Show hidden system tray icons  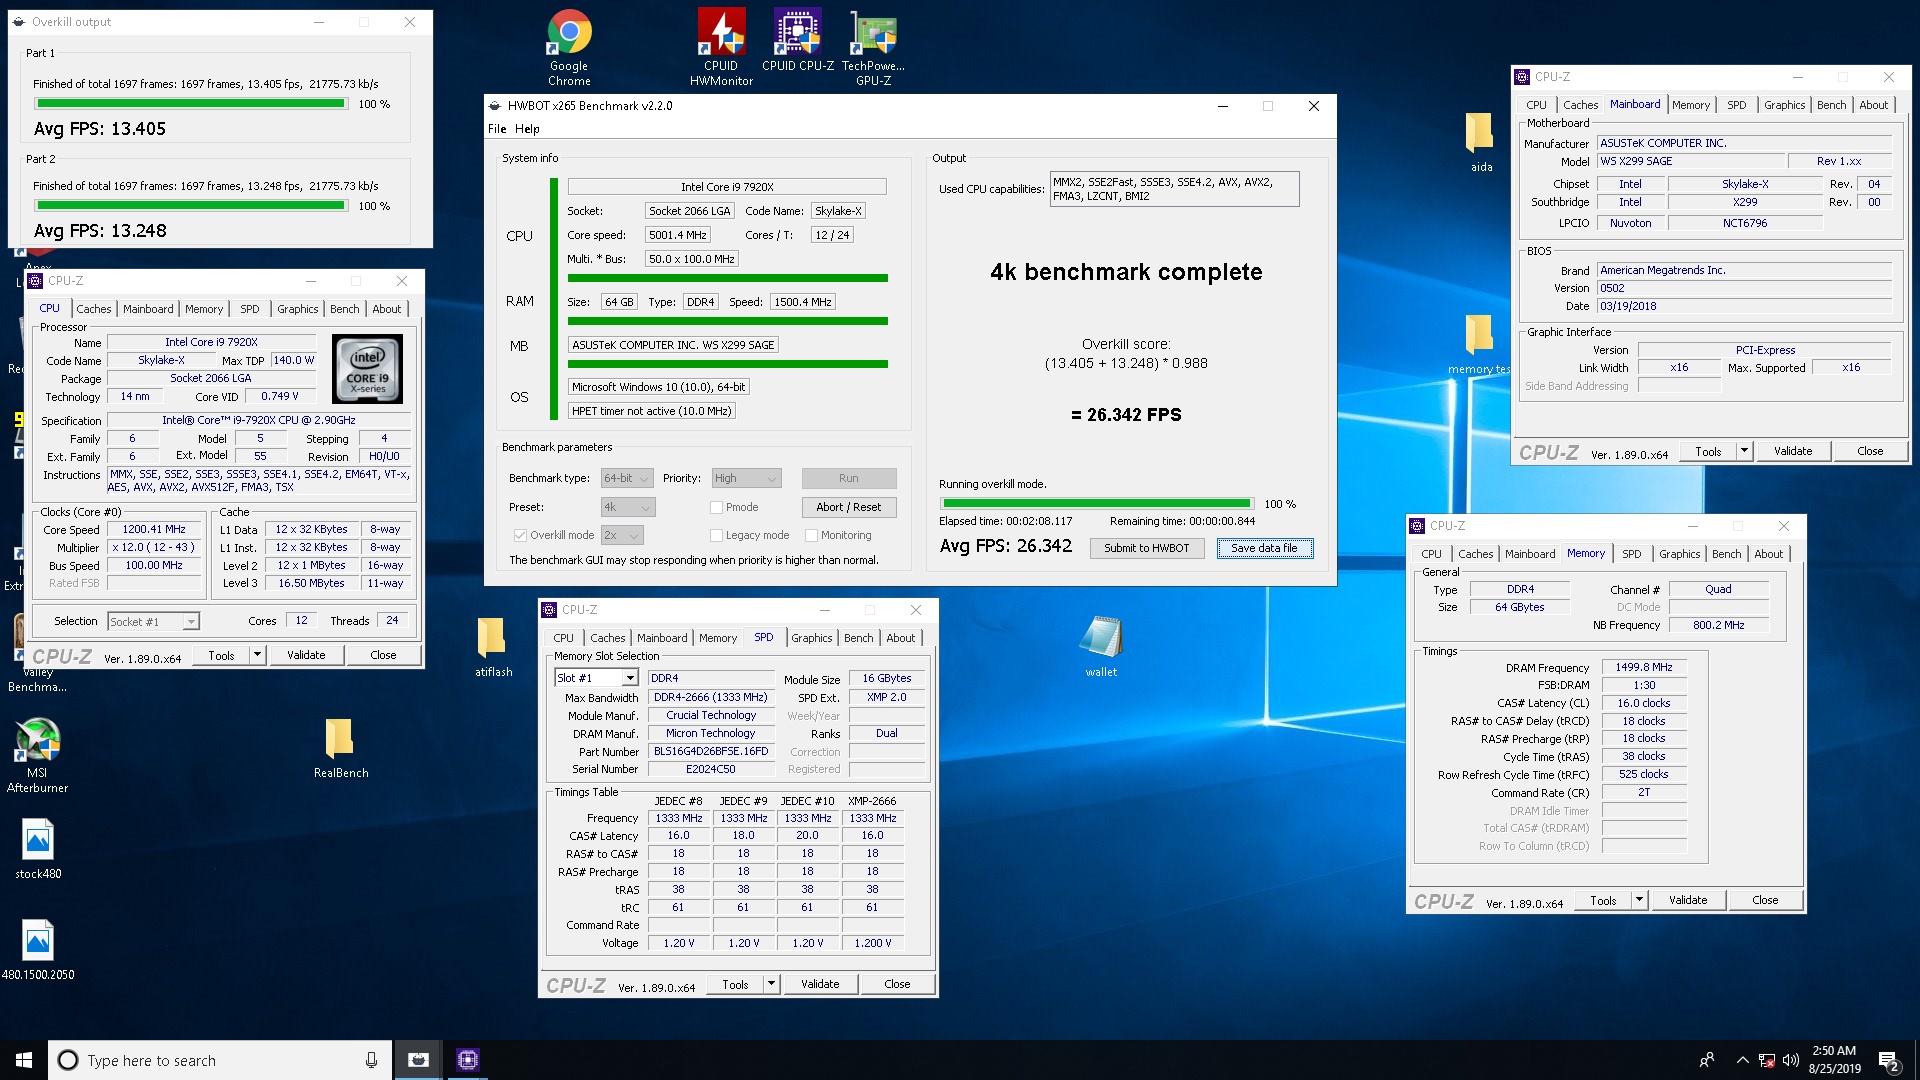point(1742,1060)
